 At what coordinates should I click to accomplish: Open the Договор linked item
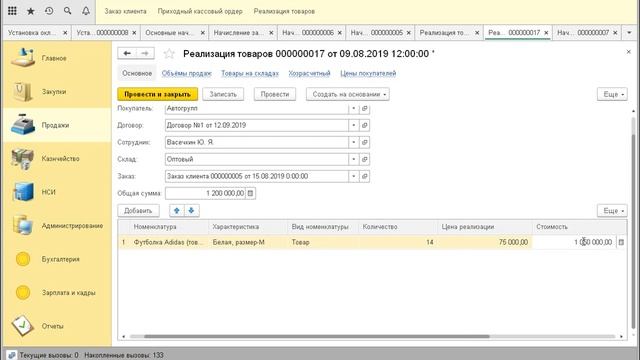pyautogui.click(x=364, y=125)
